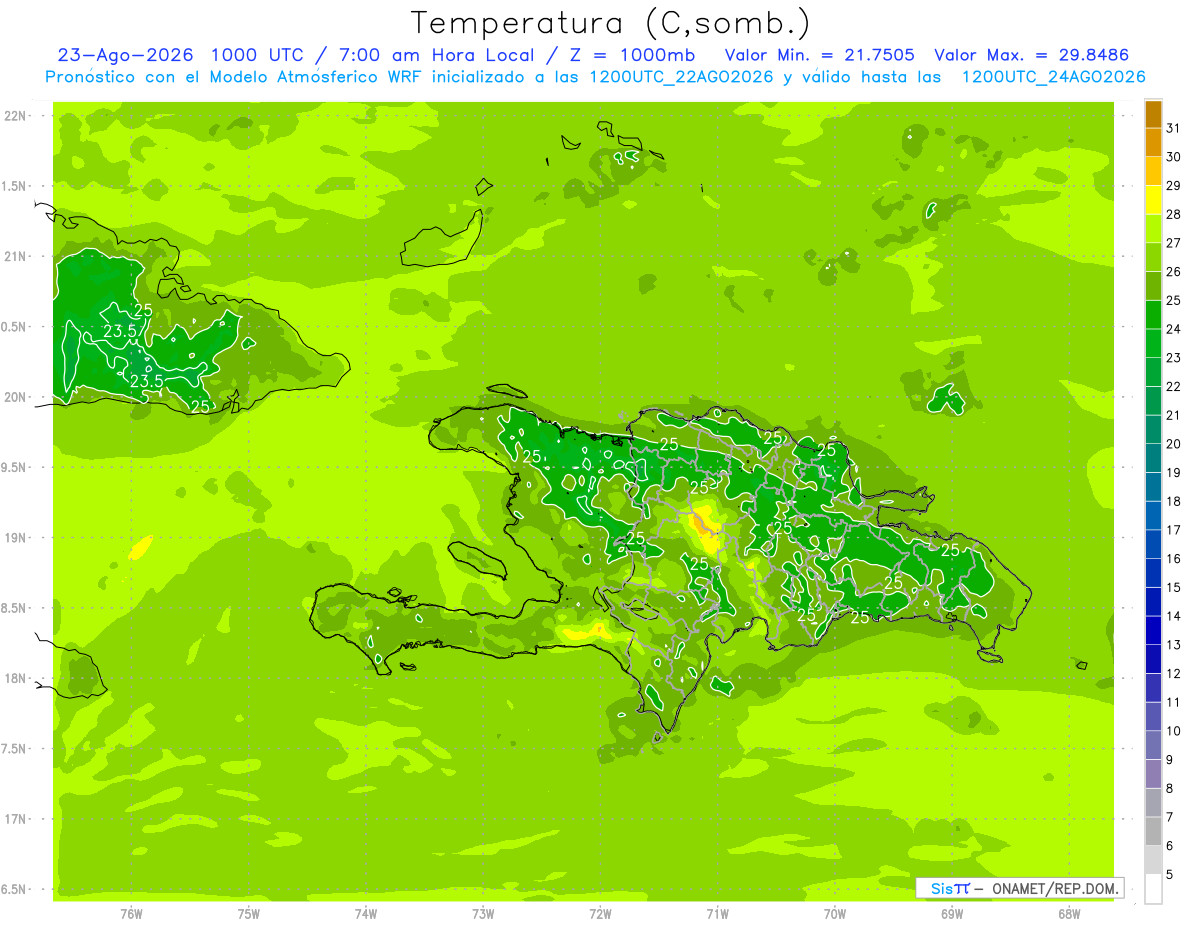Viewport: 1200px width, 927px height.
Task: Click the '21N' latitude axis label
Action: click(15, 256)
